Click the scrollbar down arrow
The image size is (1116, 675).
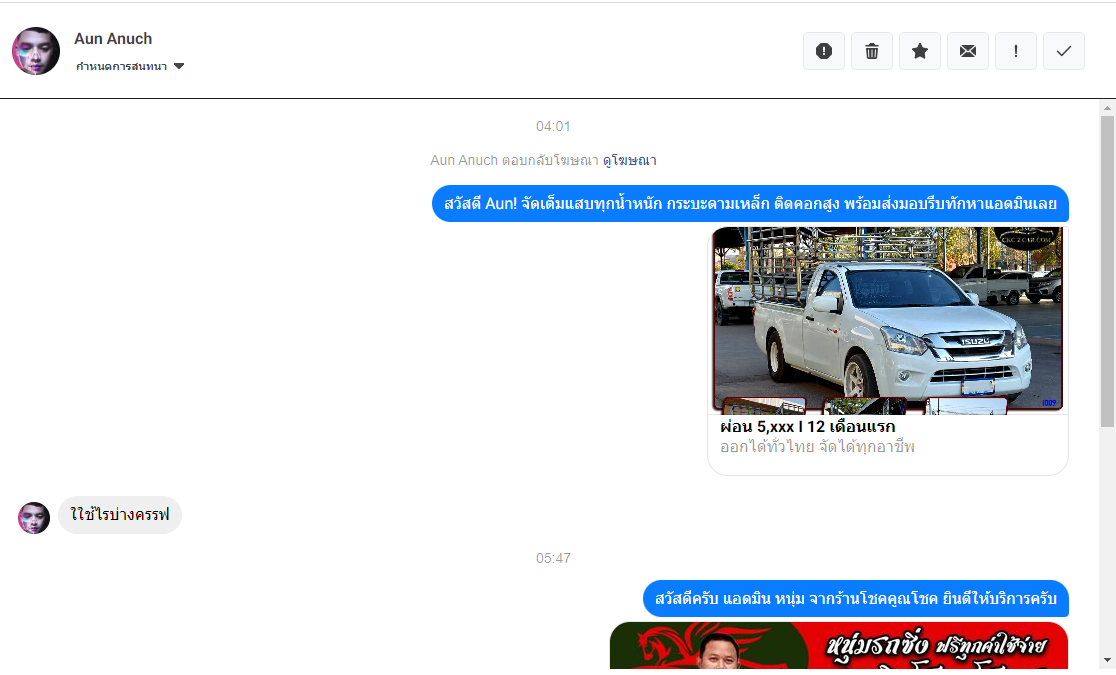click(1107, 660)
